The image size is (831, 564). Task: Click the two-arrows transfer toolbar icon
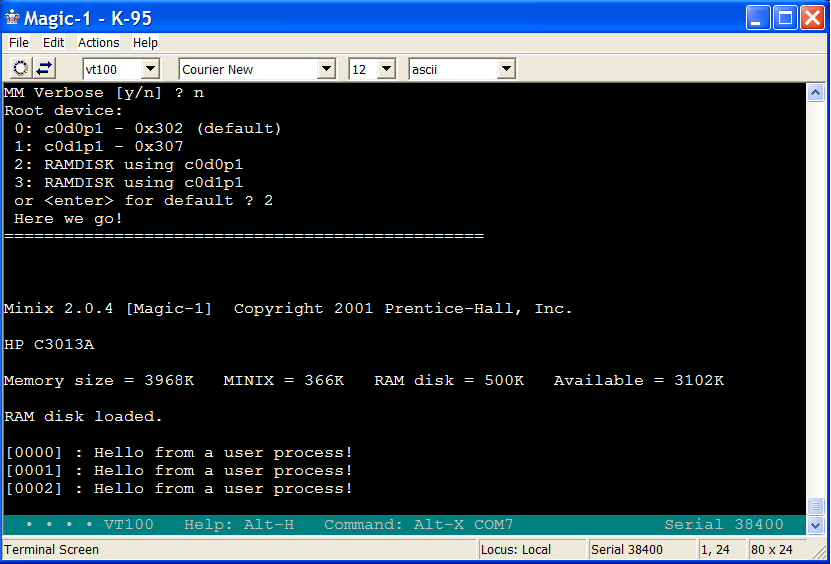click(45, 68)
